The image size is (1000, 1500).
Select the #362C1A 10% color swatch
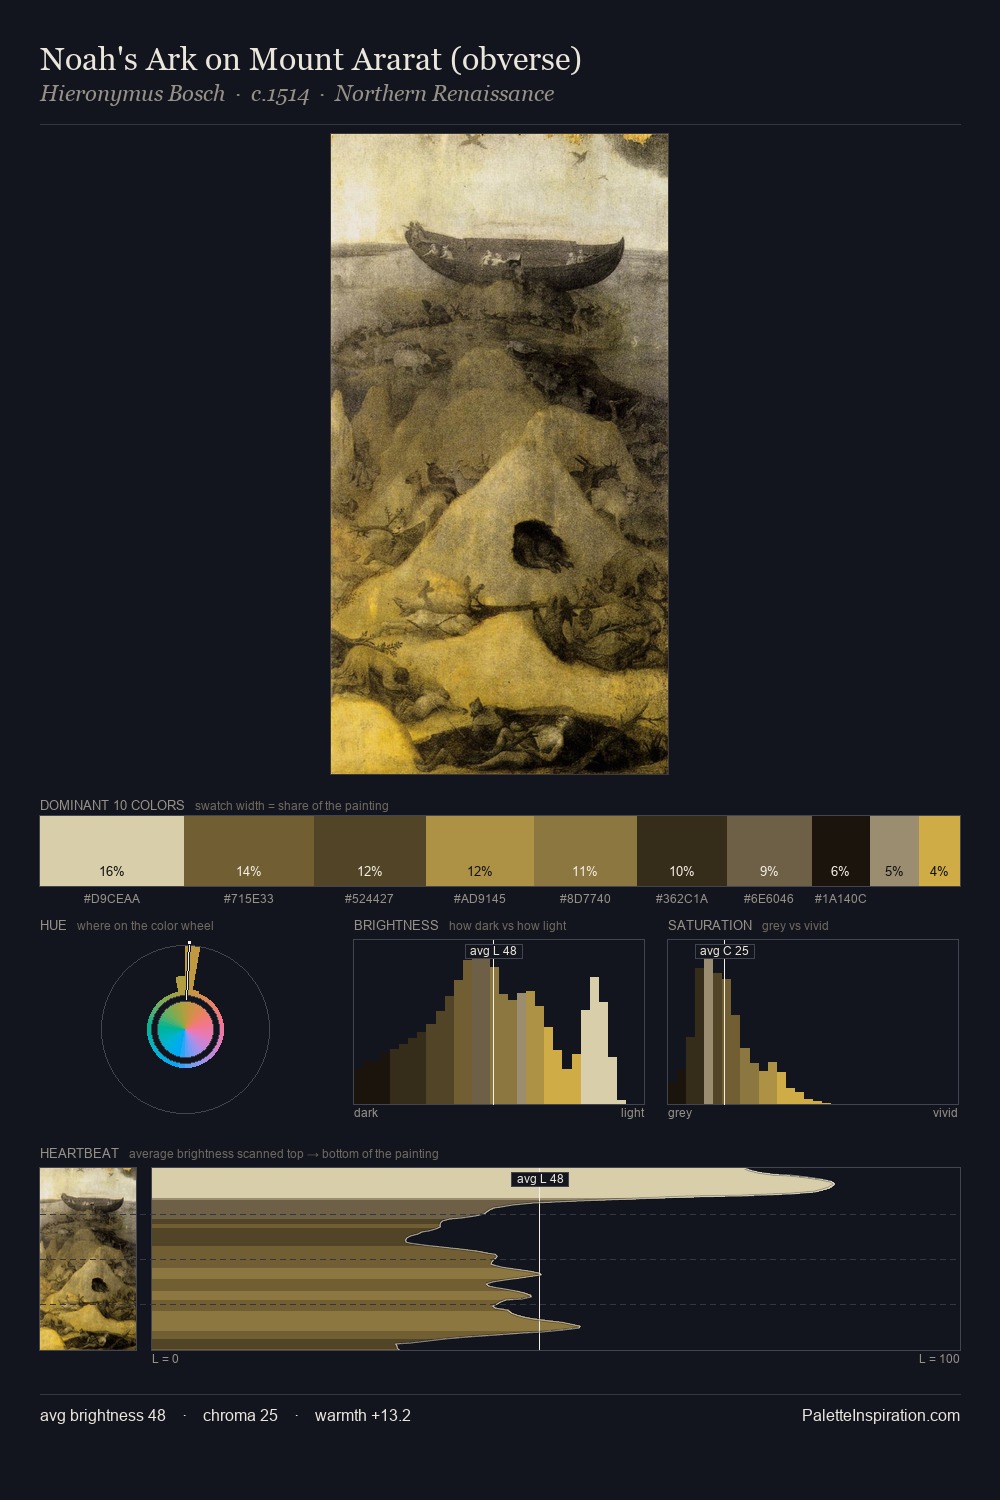tap(682, 851)
